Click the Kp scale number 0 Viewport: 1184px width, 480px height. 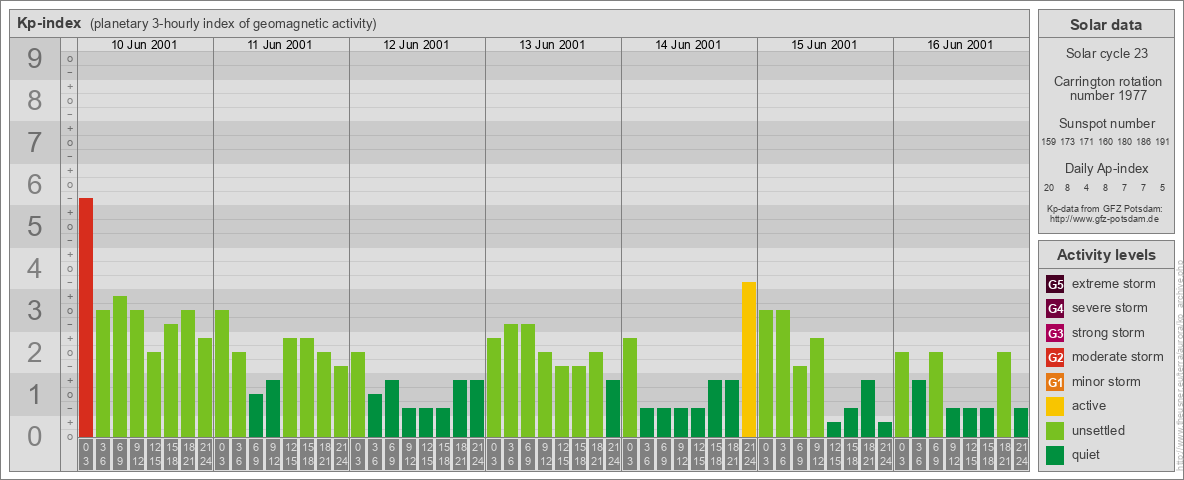pos(35,435)
